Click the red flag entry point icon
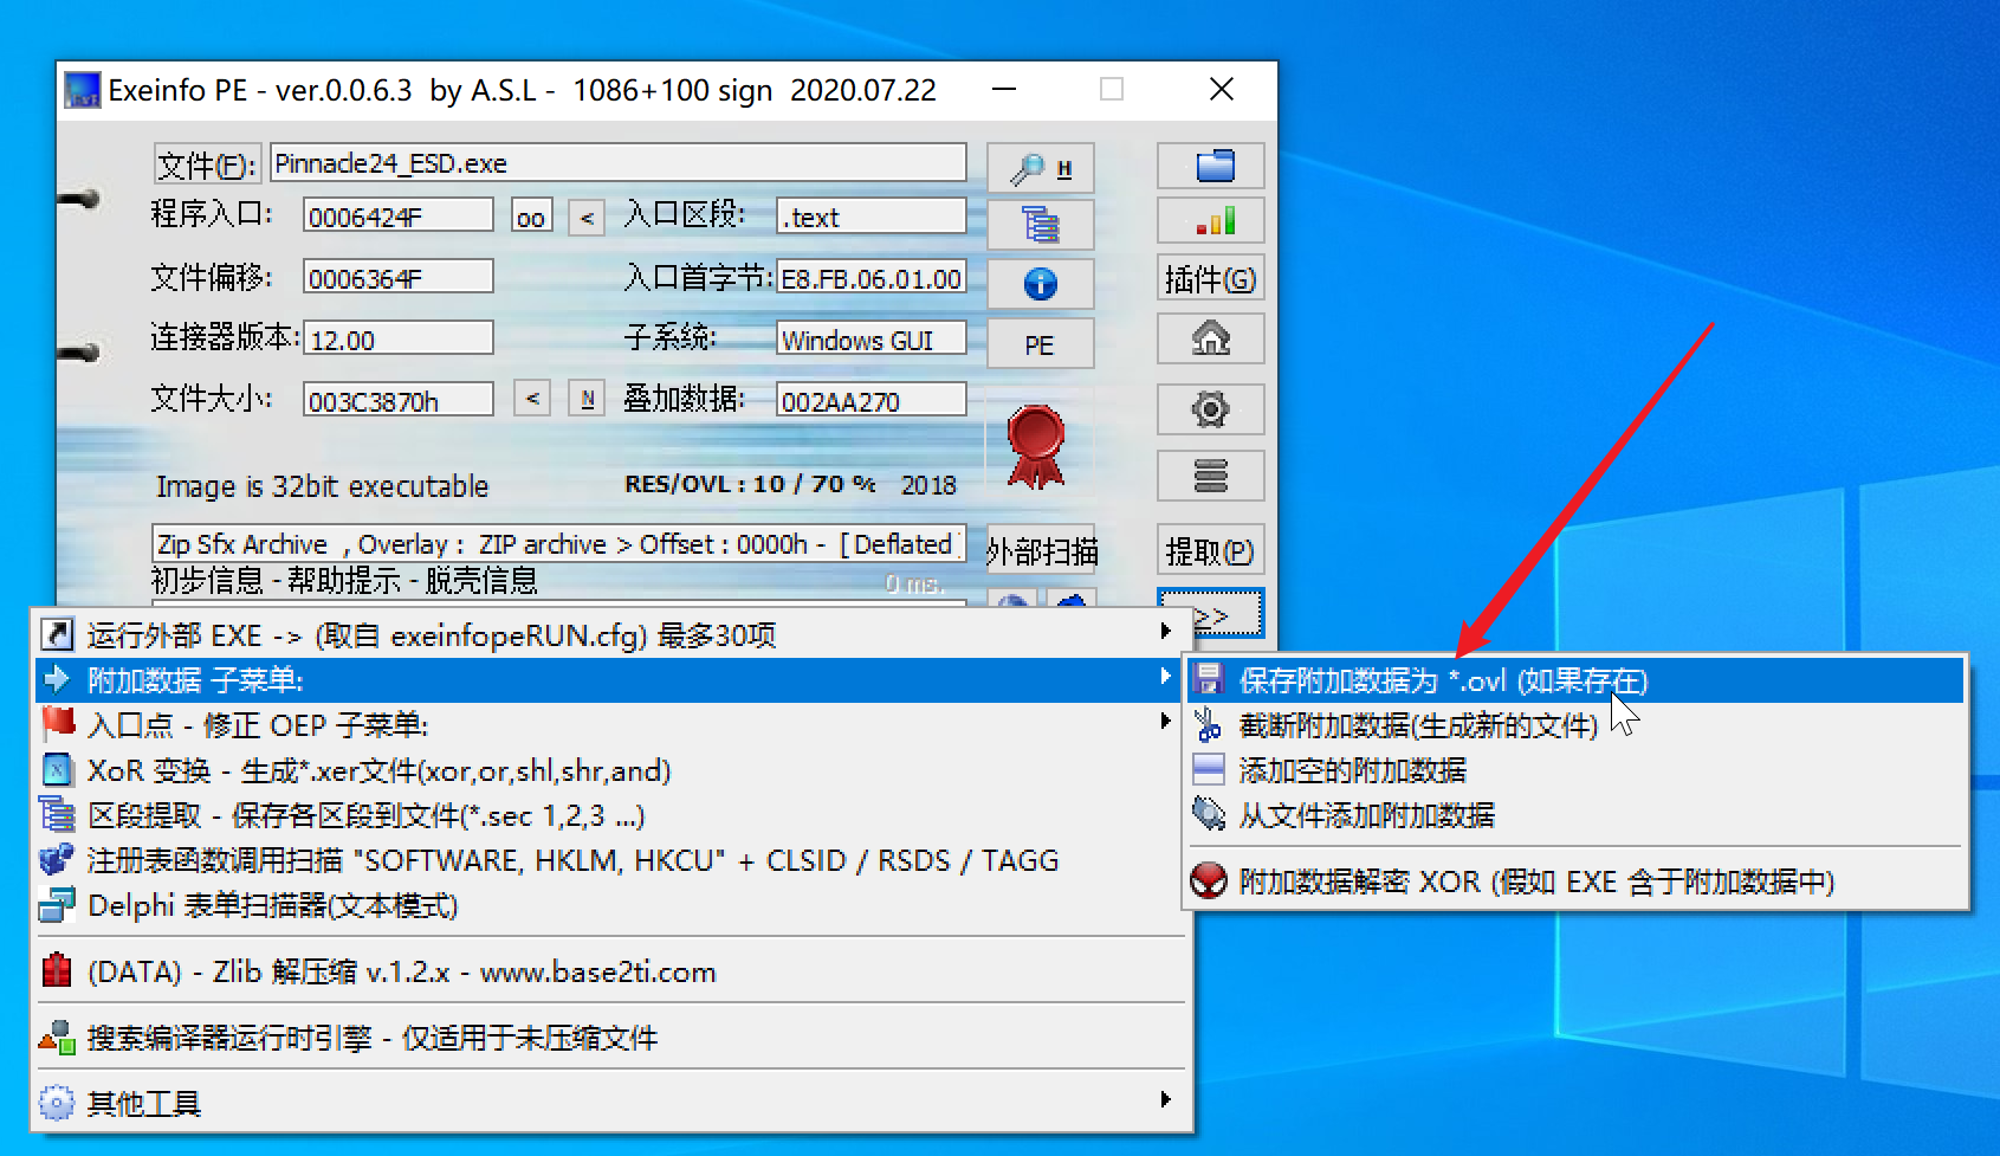2000x1156 pixels. click(x=57, y=724)
